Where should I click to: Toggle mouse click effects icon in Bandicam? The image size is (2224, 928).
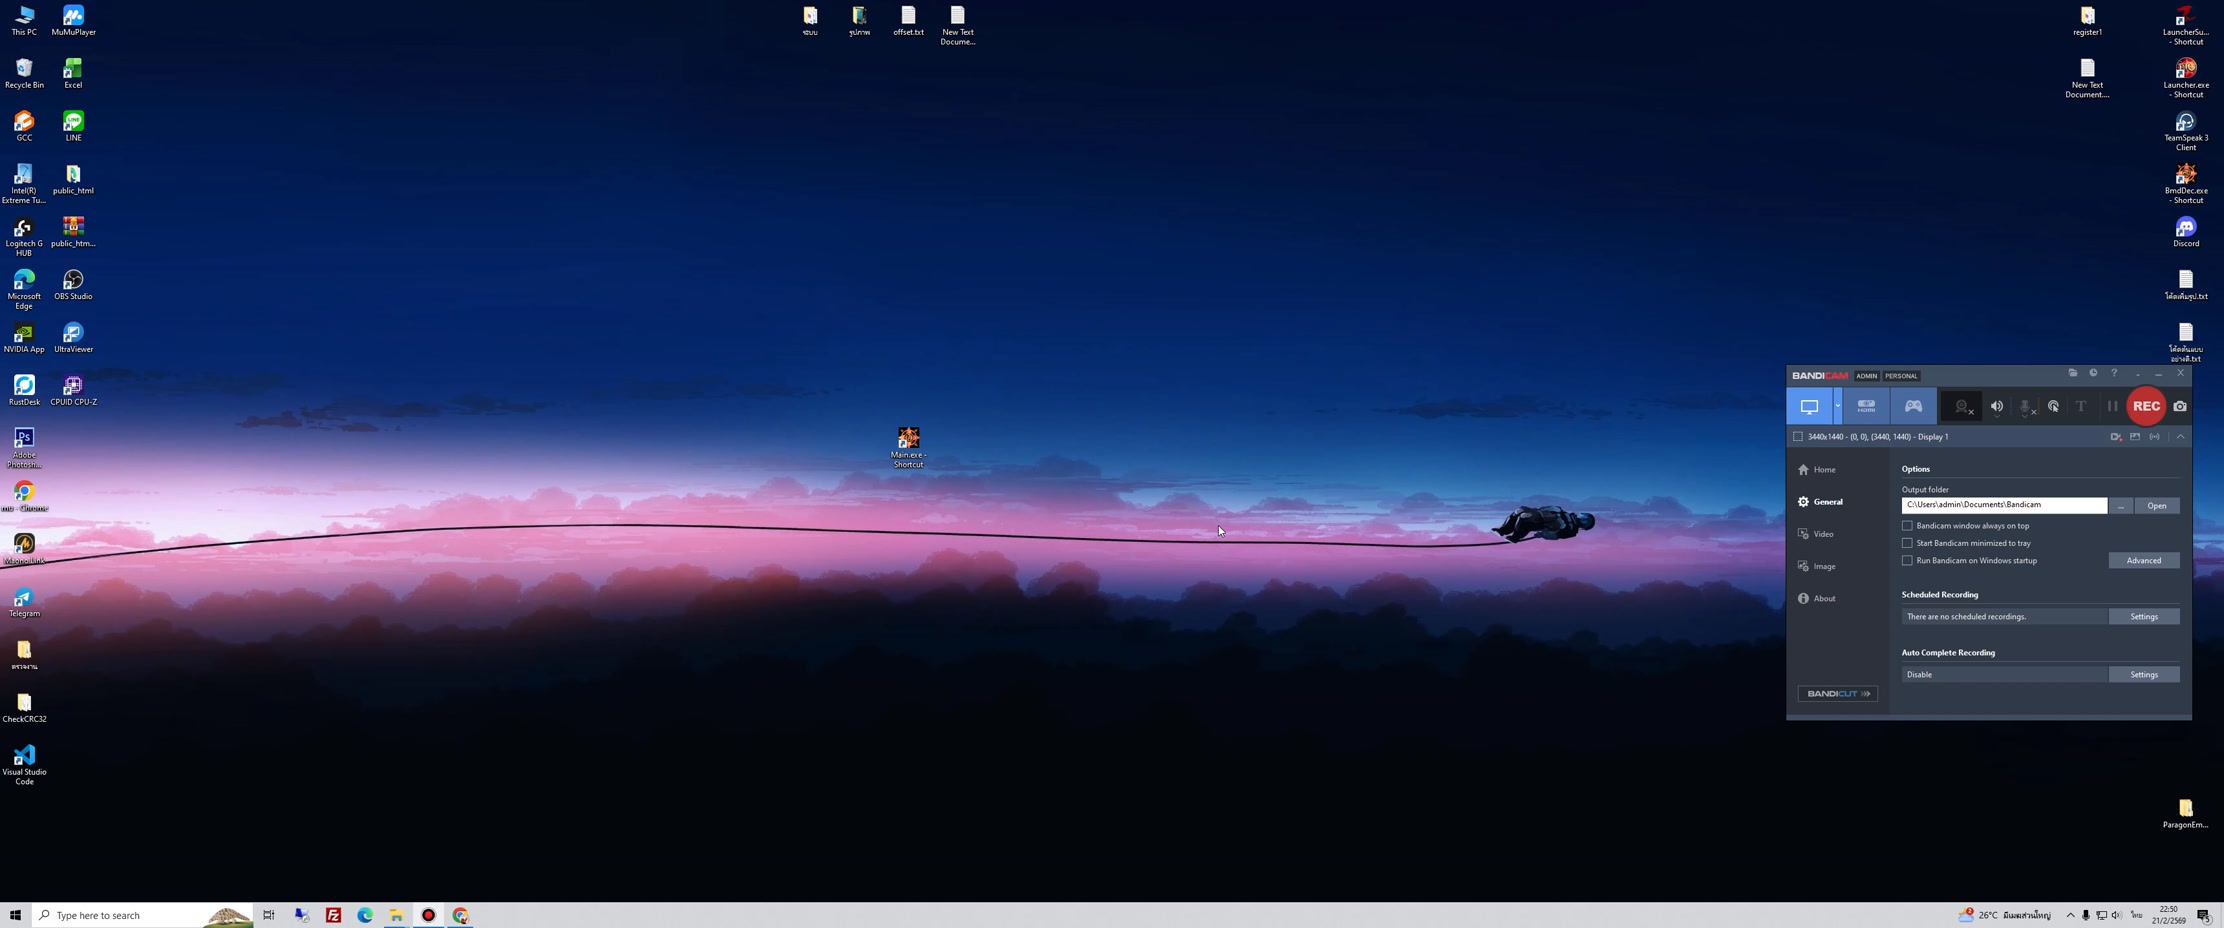coord(2053,407)
